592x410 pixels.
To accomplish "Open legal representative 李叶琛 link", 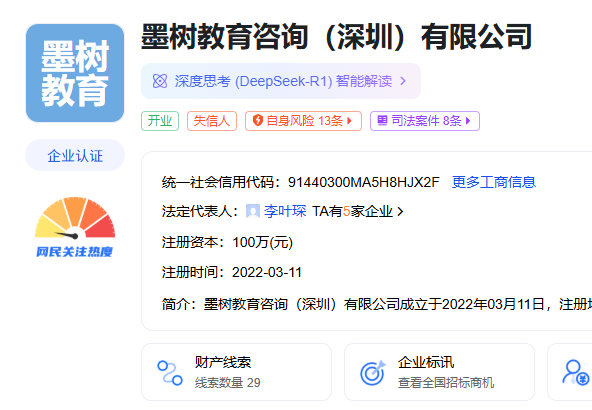I will pyautogui.click(x=285, y=211).
